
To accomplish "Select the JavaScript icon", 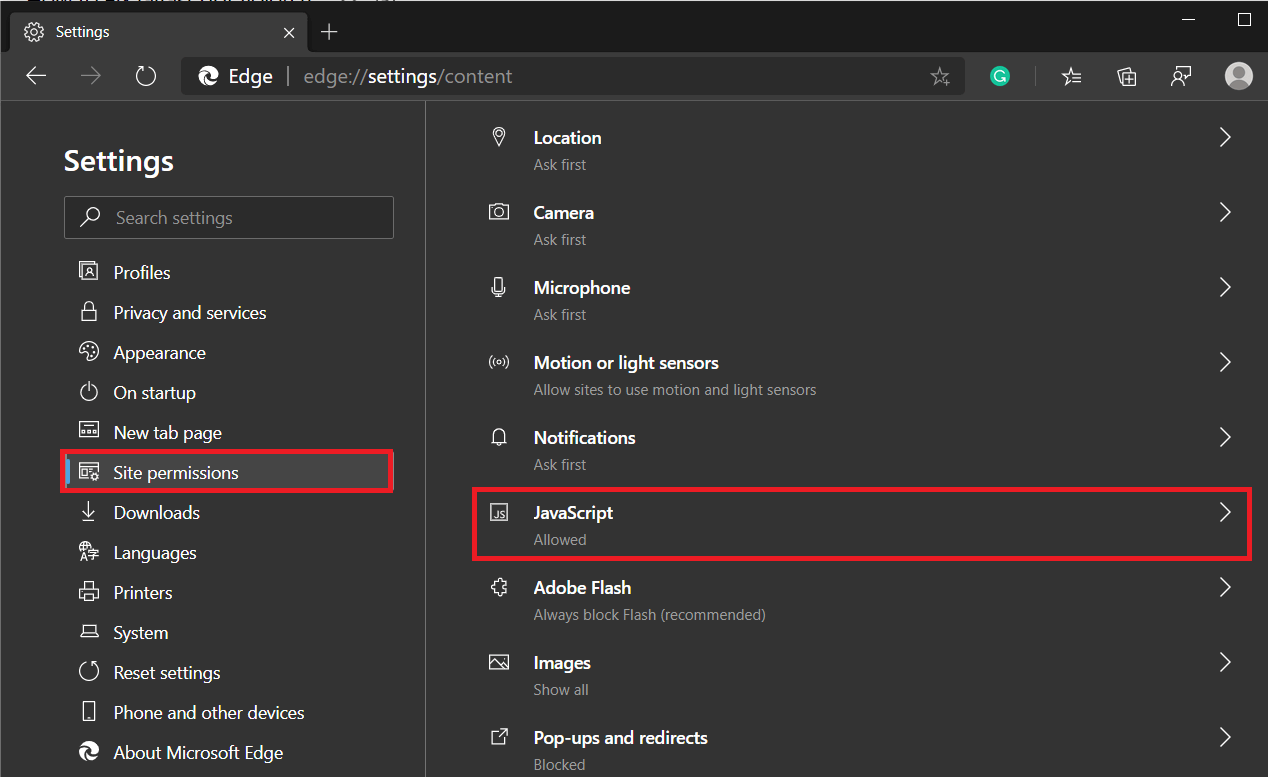I will click(x=499, y=512).
